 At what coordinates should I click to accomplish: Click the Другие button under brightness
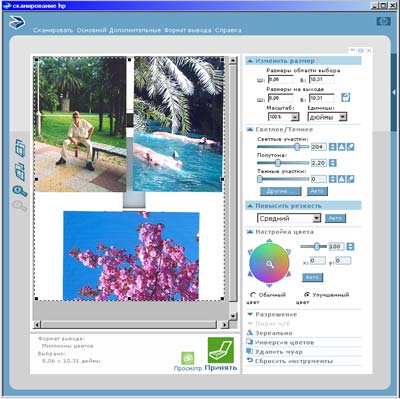[x=280, y=191]
